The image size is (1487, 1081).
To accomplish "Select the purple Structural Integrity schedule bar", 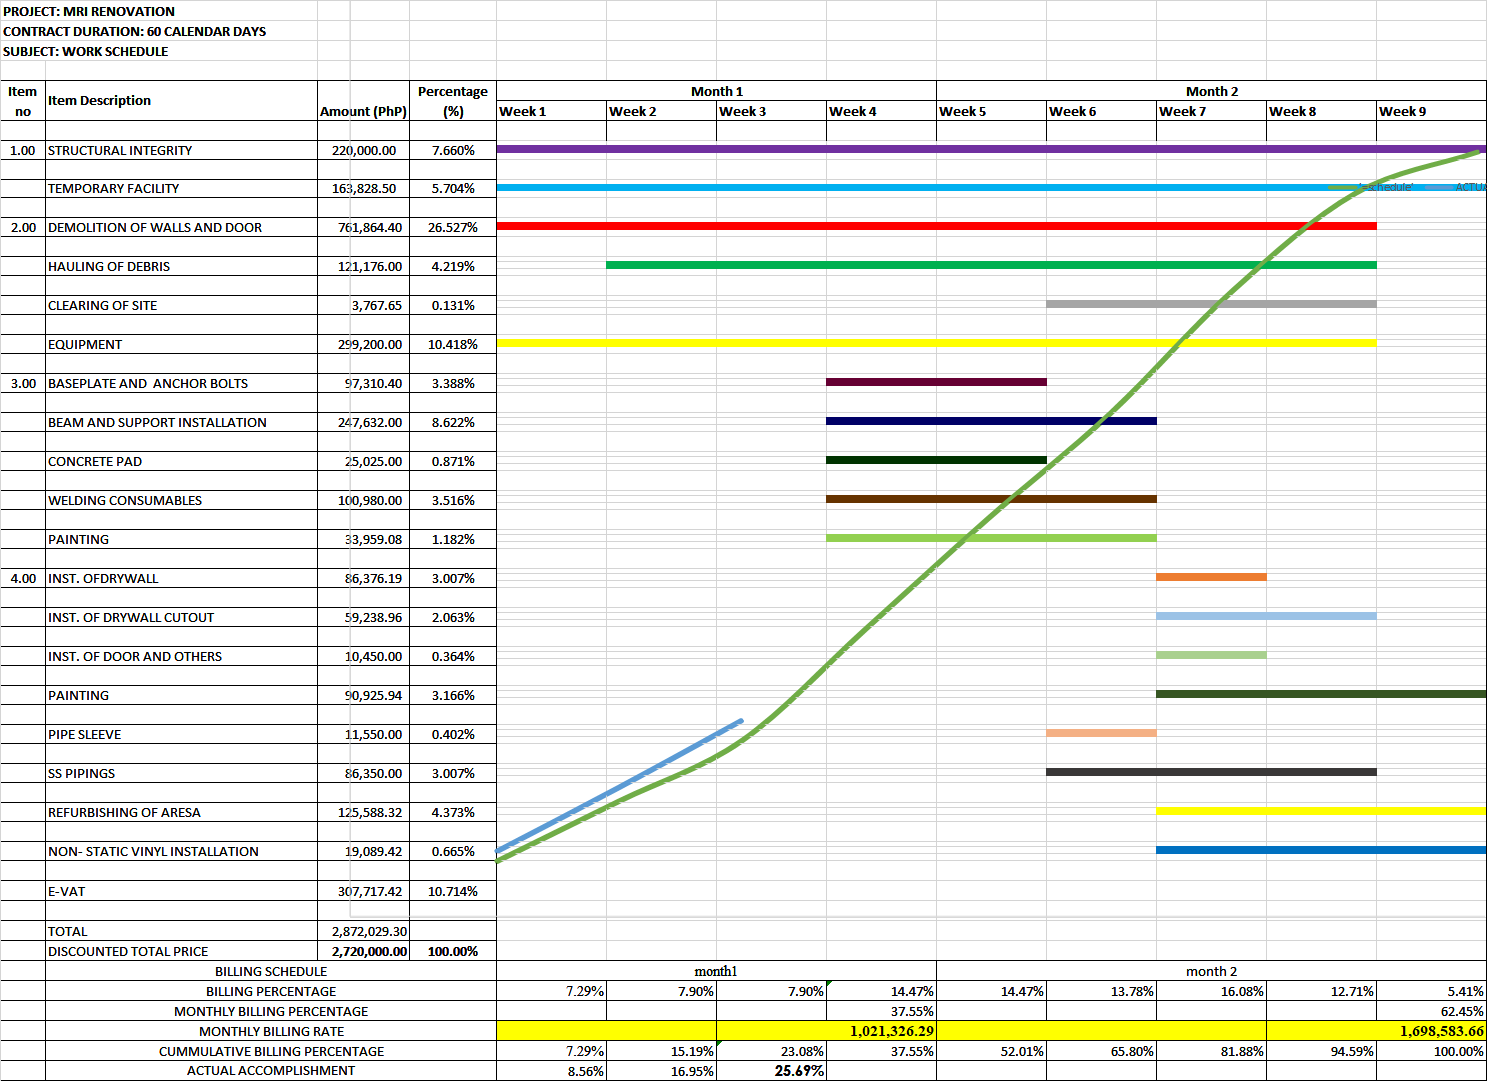I will [x=991, y=149].
